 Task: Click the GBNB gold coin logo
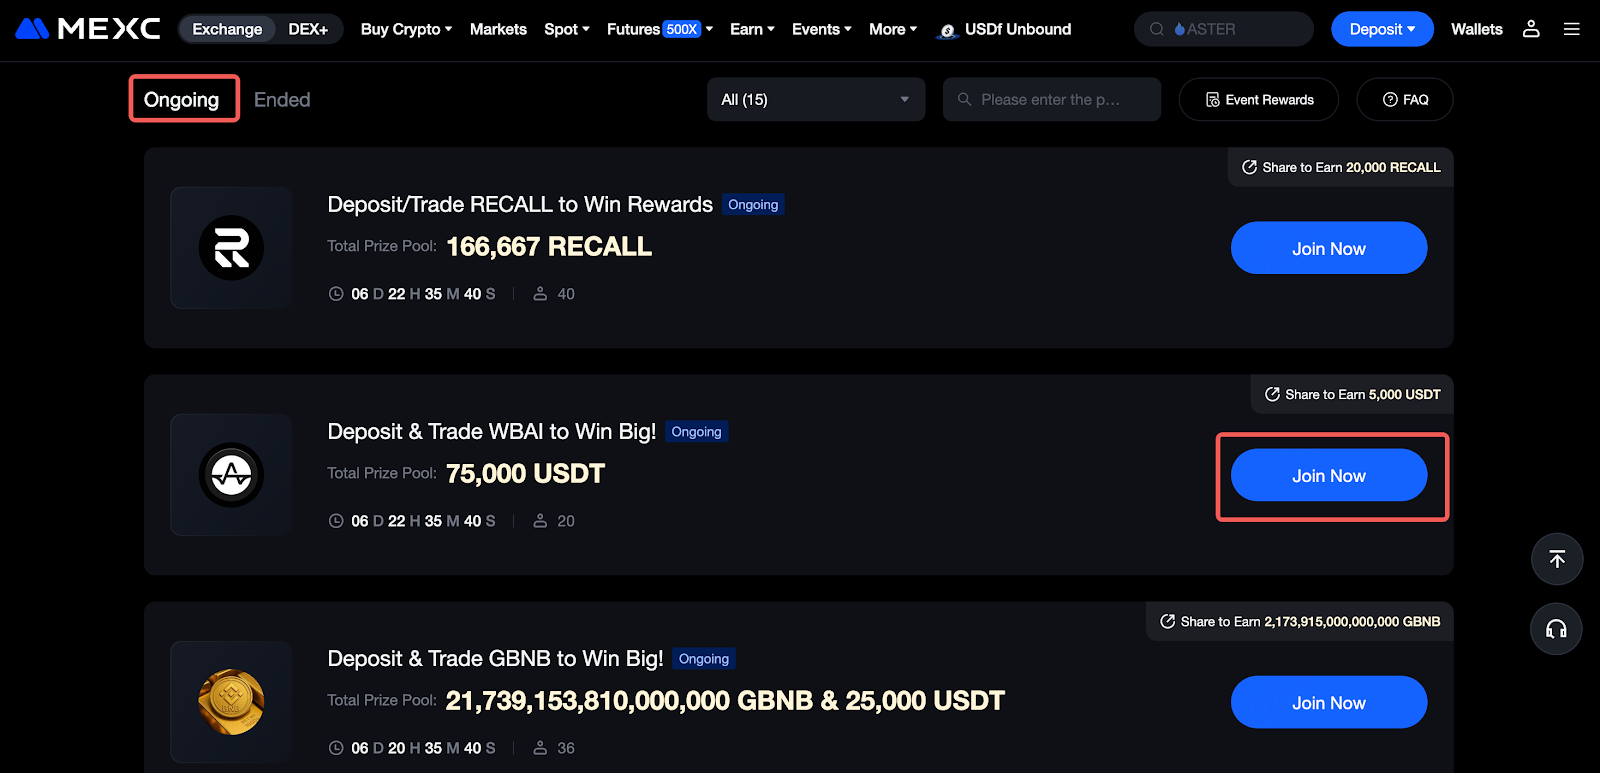231,702
